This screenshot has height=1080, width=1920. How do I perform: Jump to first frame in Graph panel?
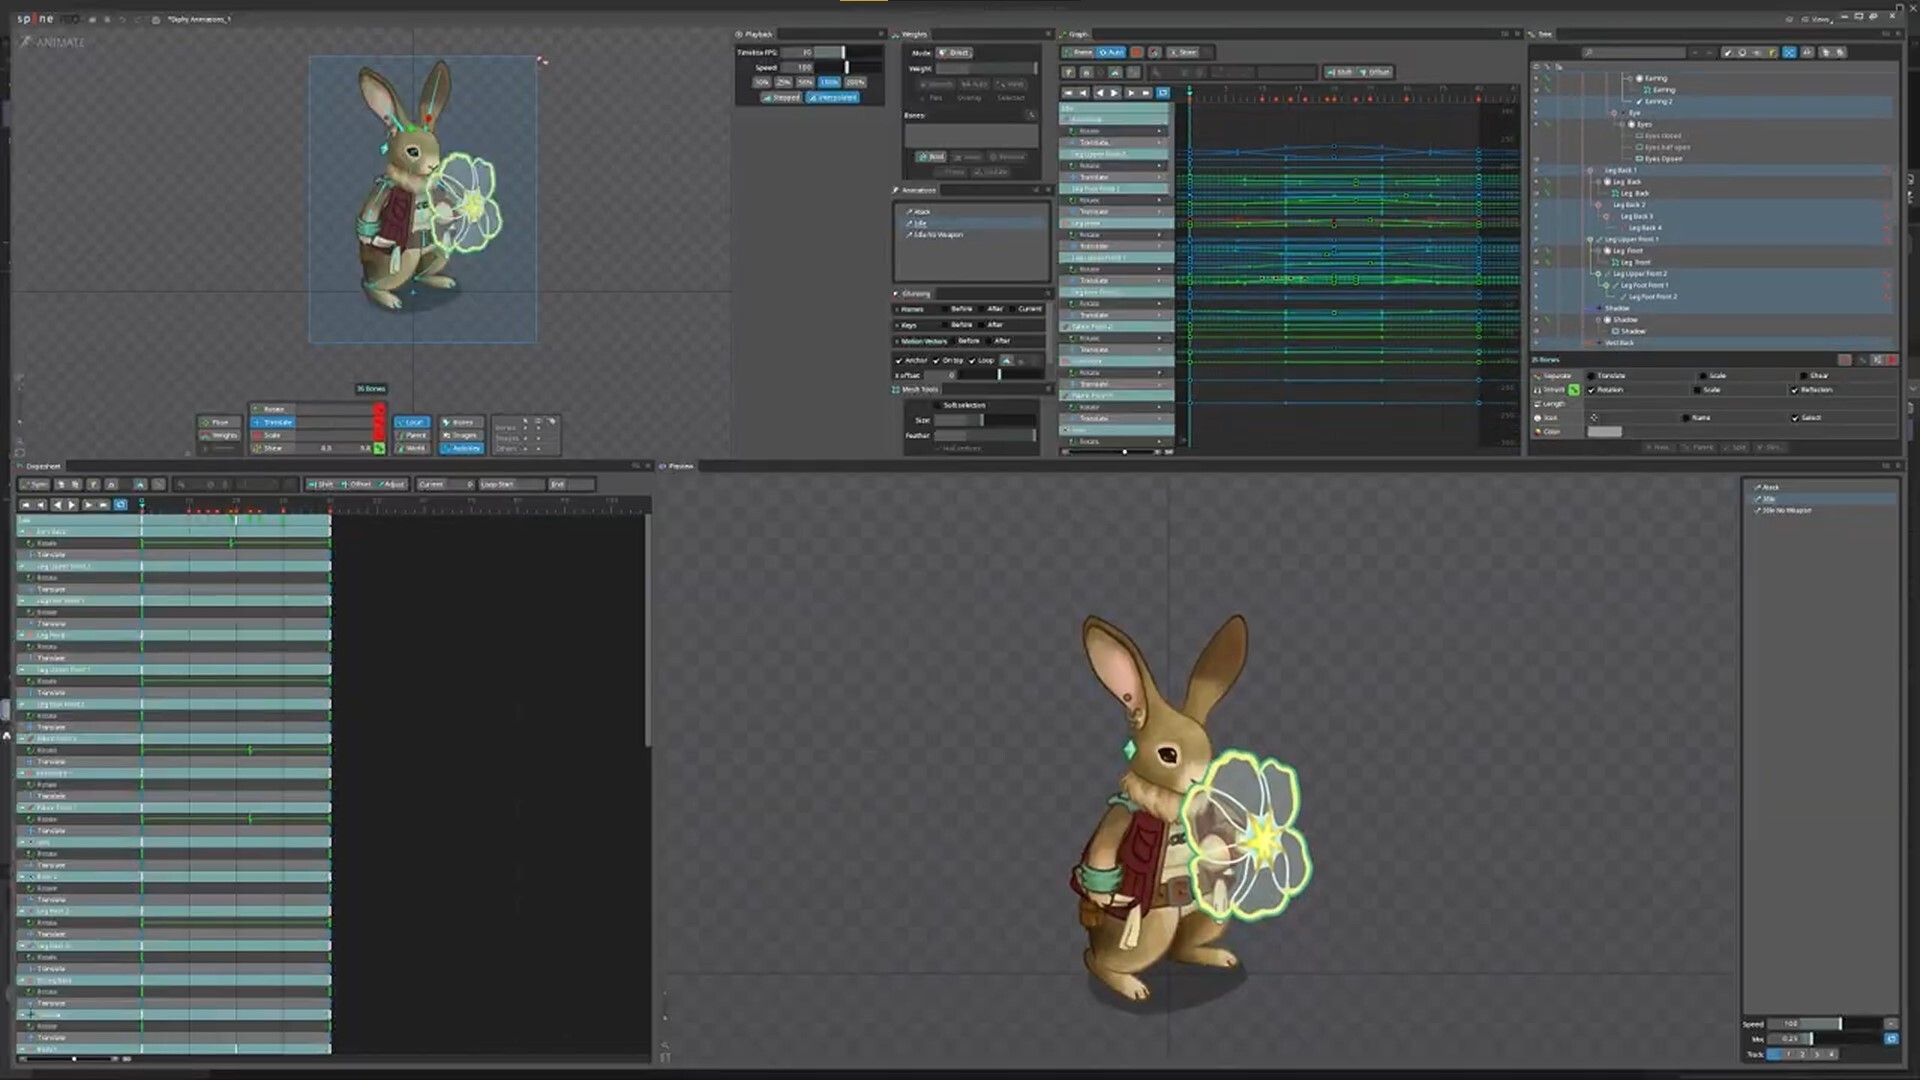(x=1068, y=93)
